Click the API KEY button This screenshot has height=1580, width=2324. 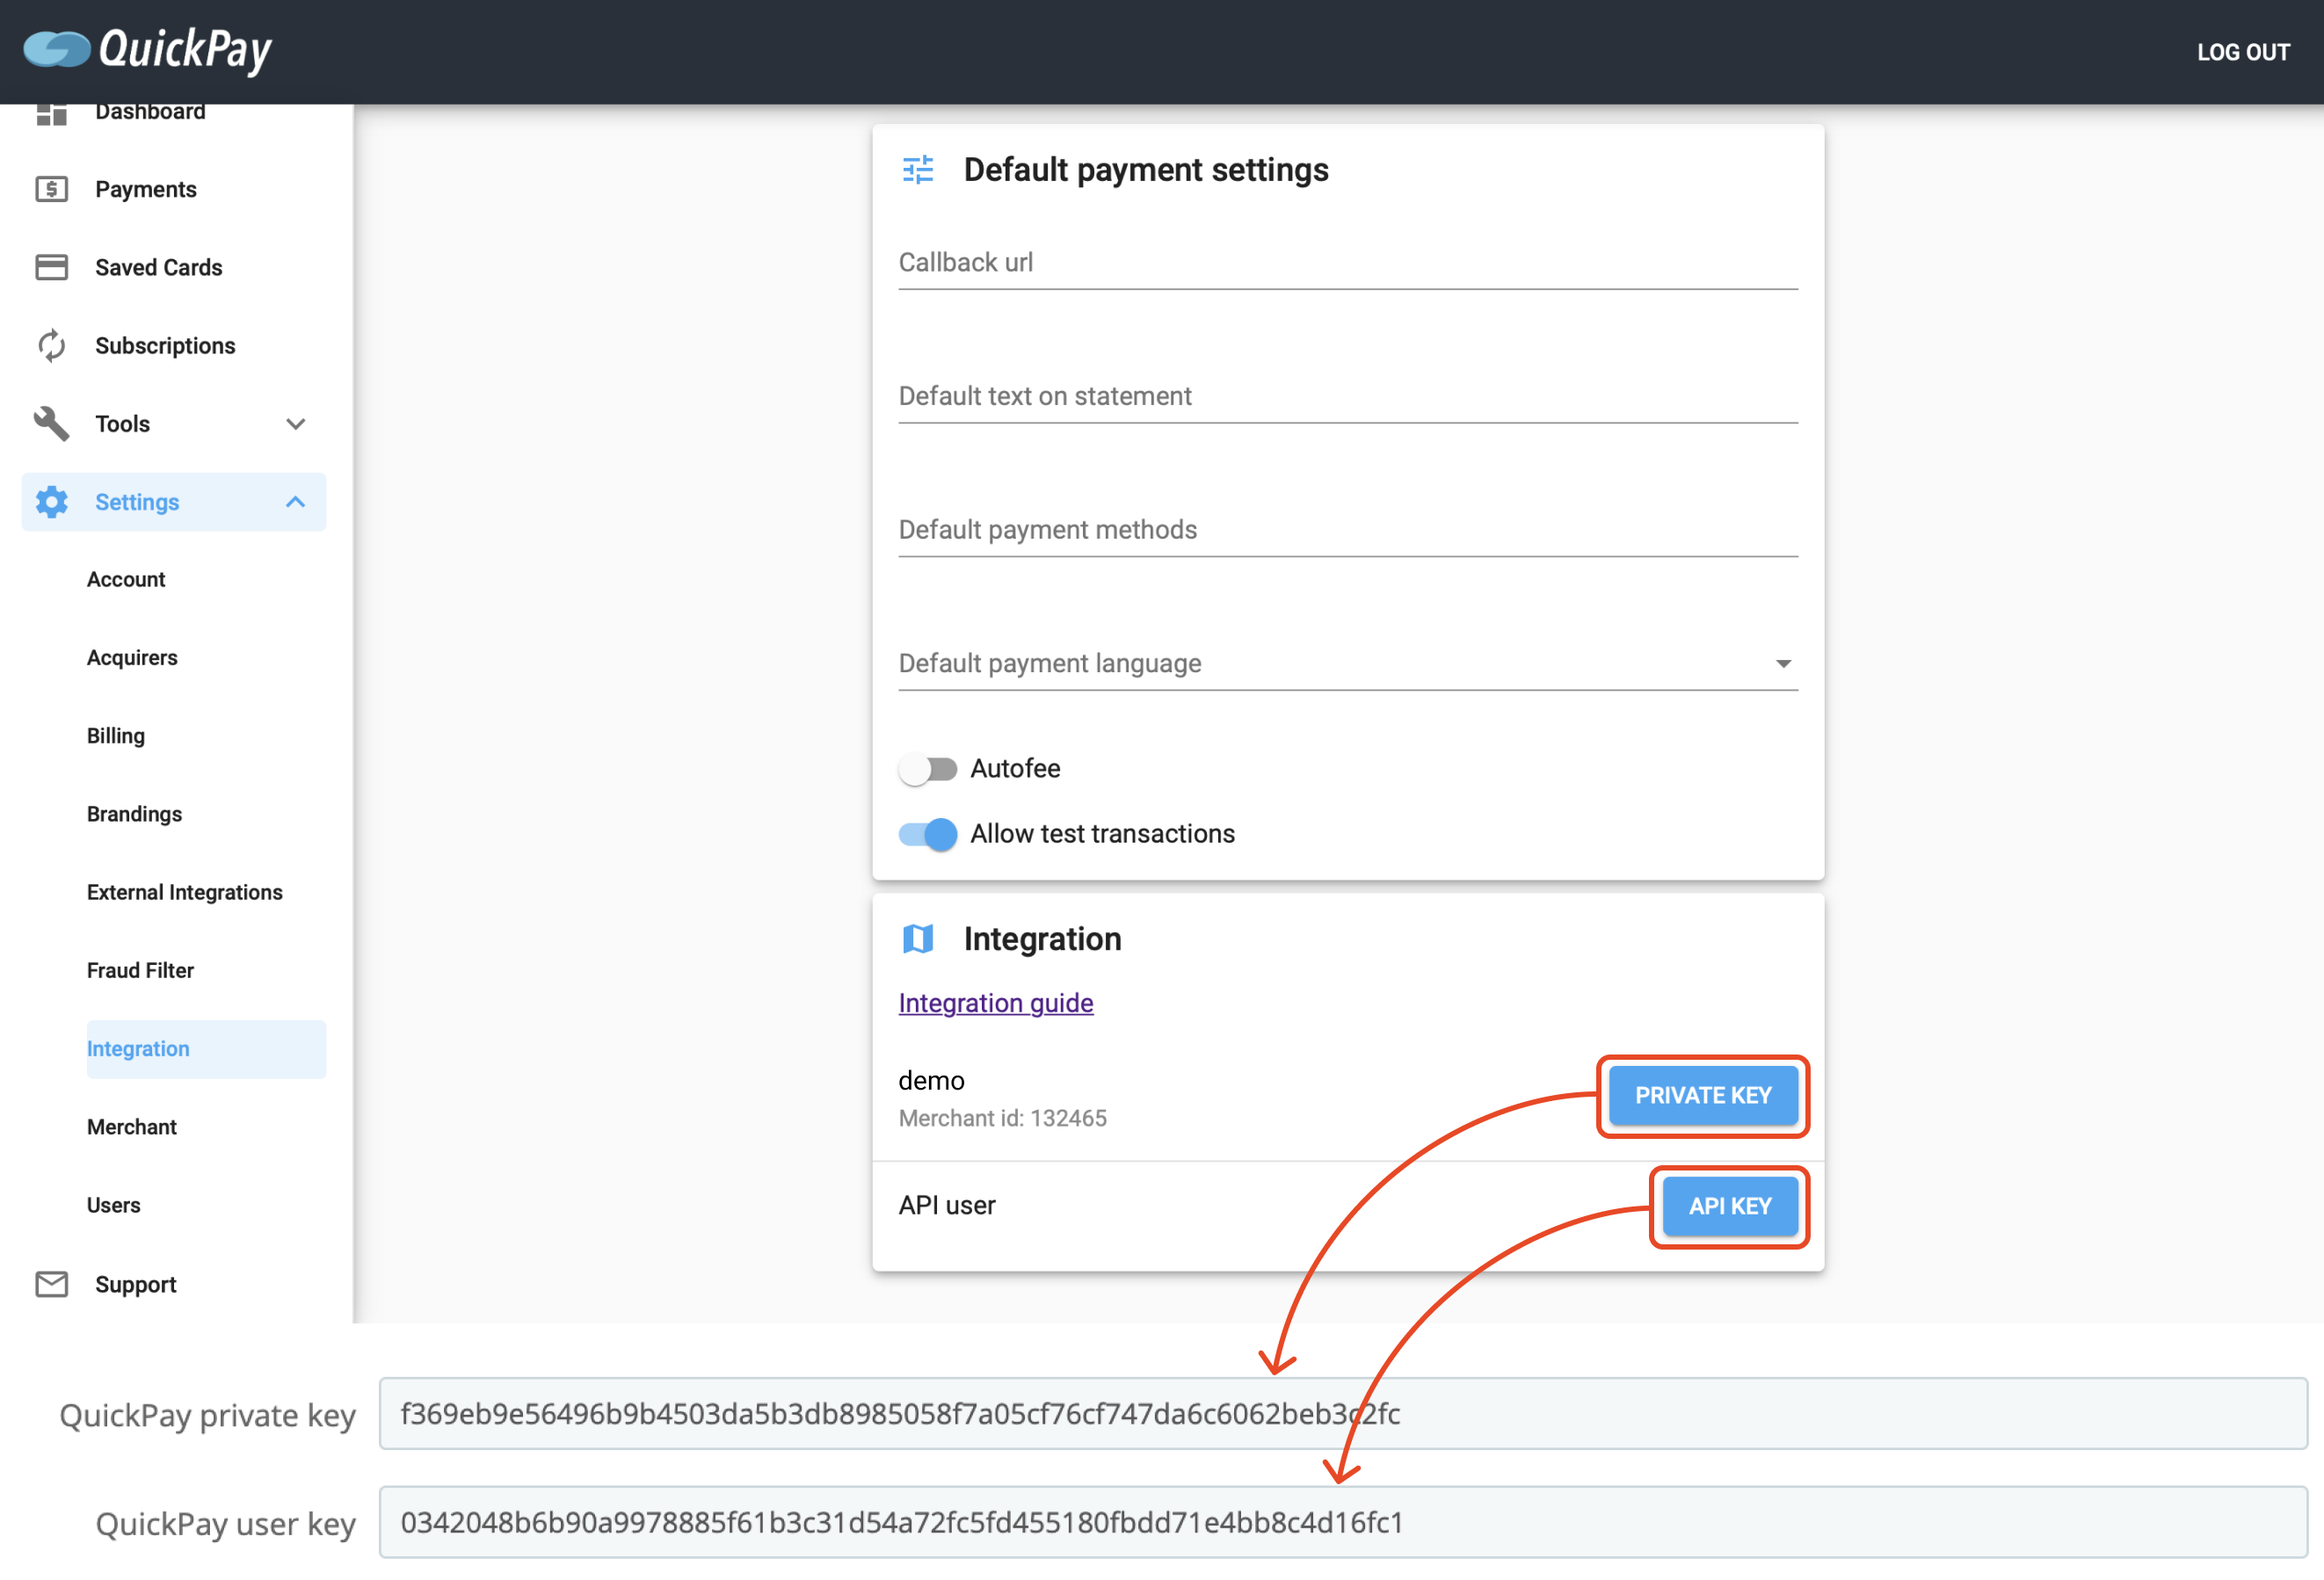(x=1730, y=1206)
